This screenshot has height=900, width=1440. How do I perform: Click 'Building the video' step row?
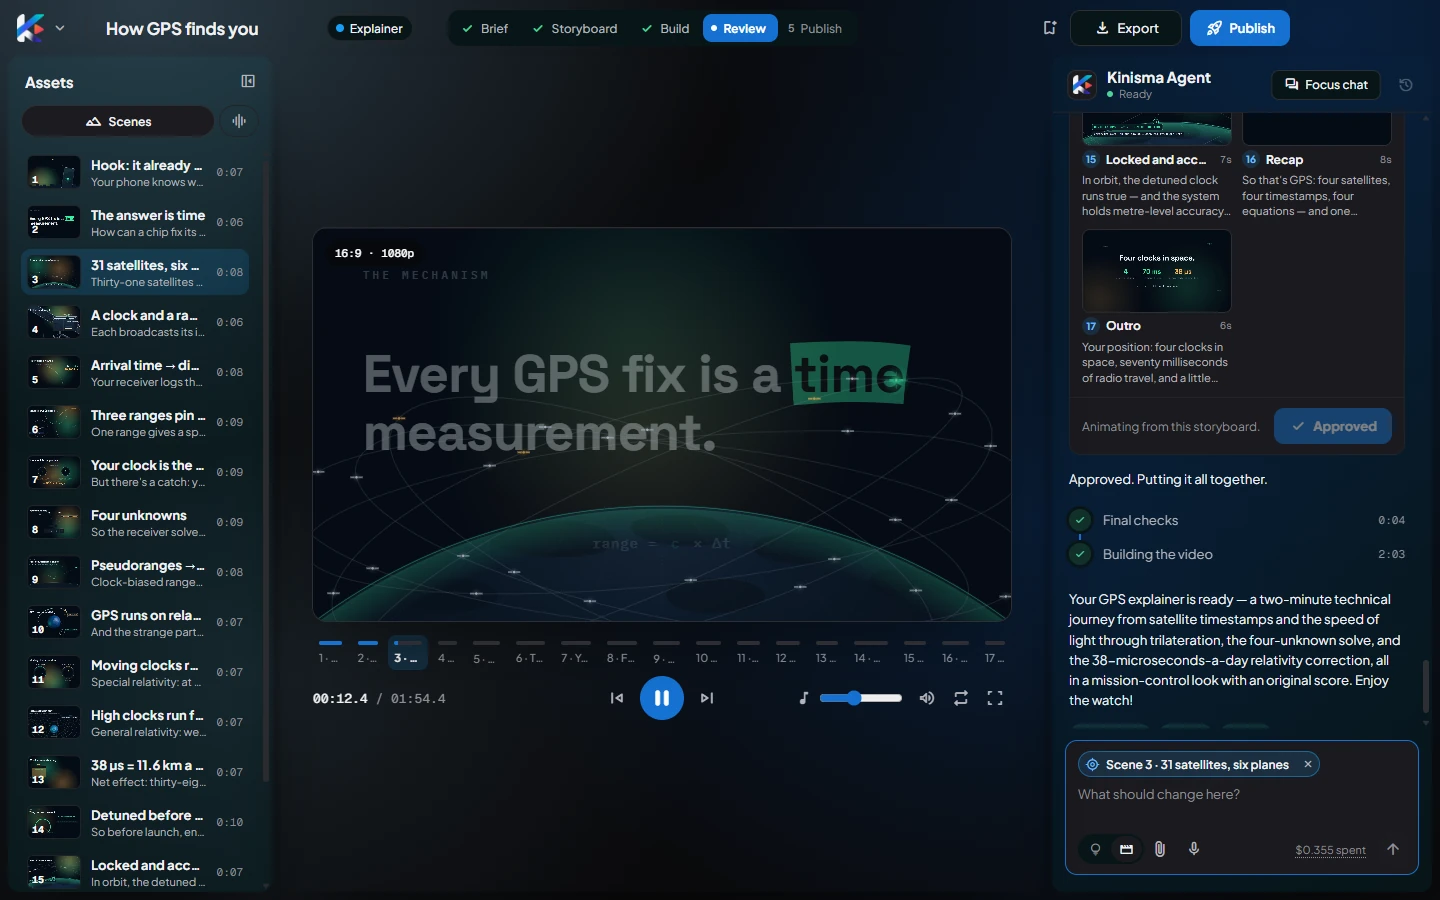1237,554
